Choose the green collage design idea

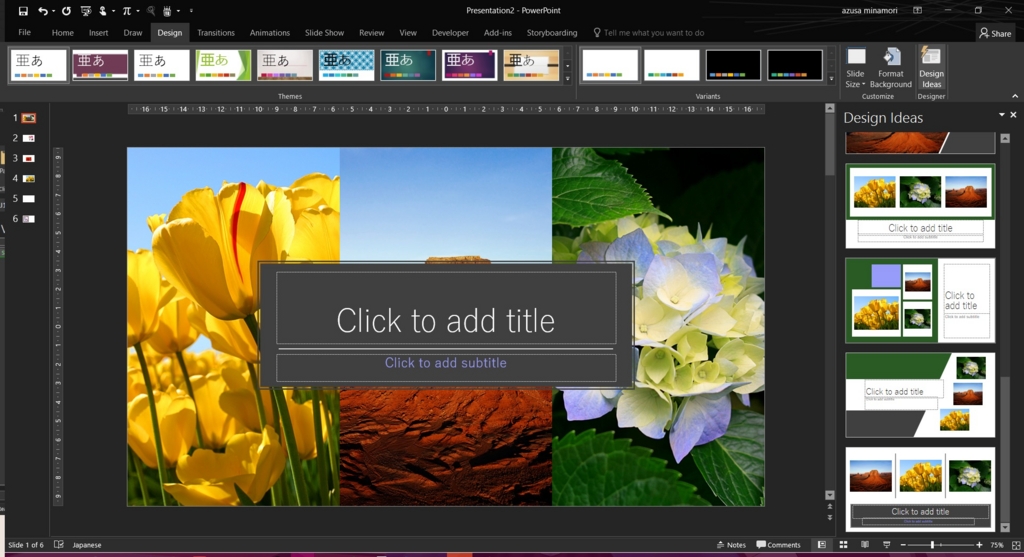[x=920, y=300]
